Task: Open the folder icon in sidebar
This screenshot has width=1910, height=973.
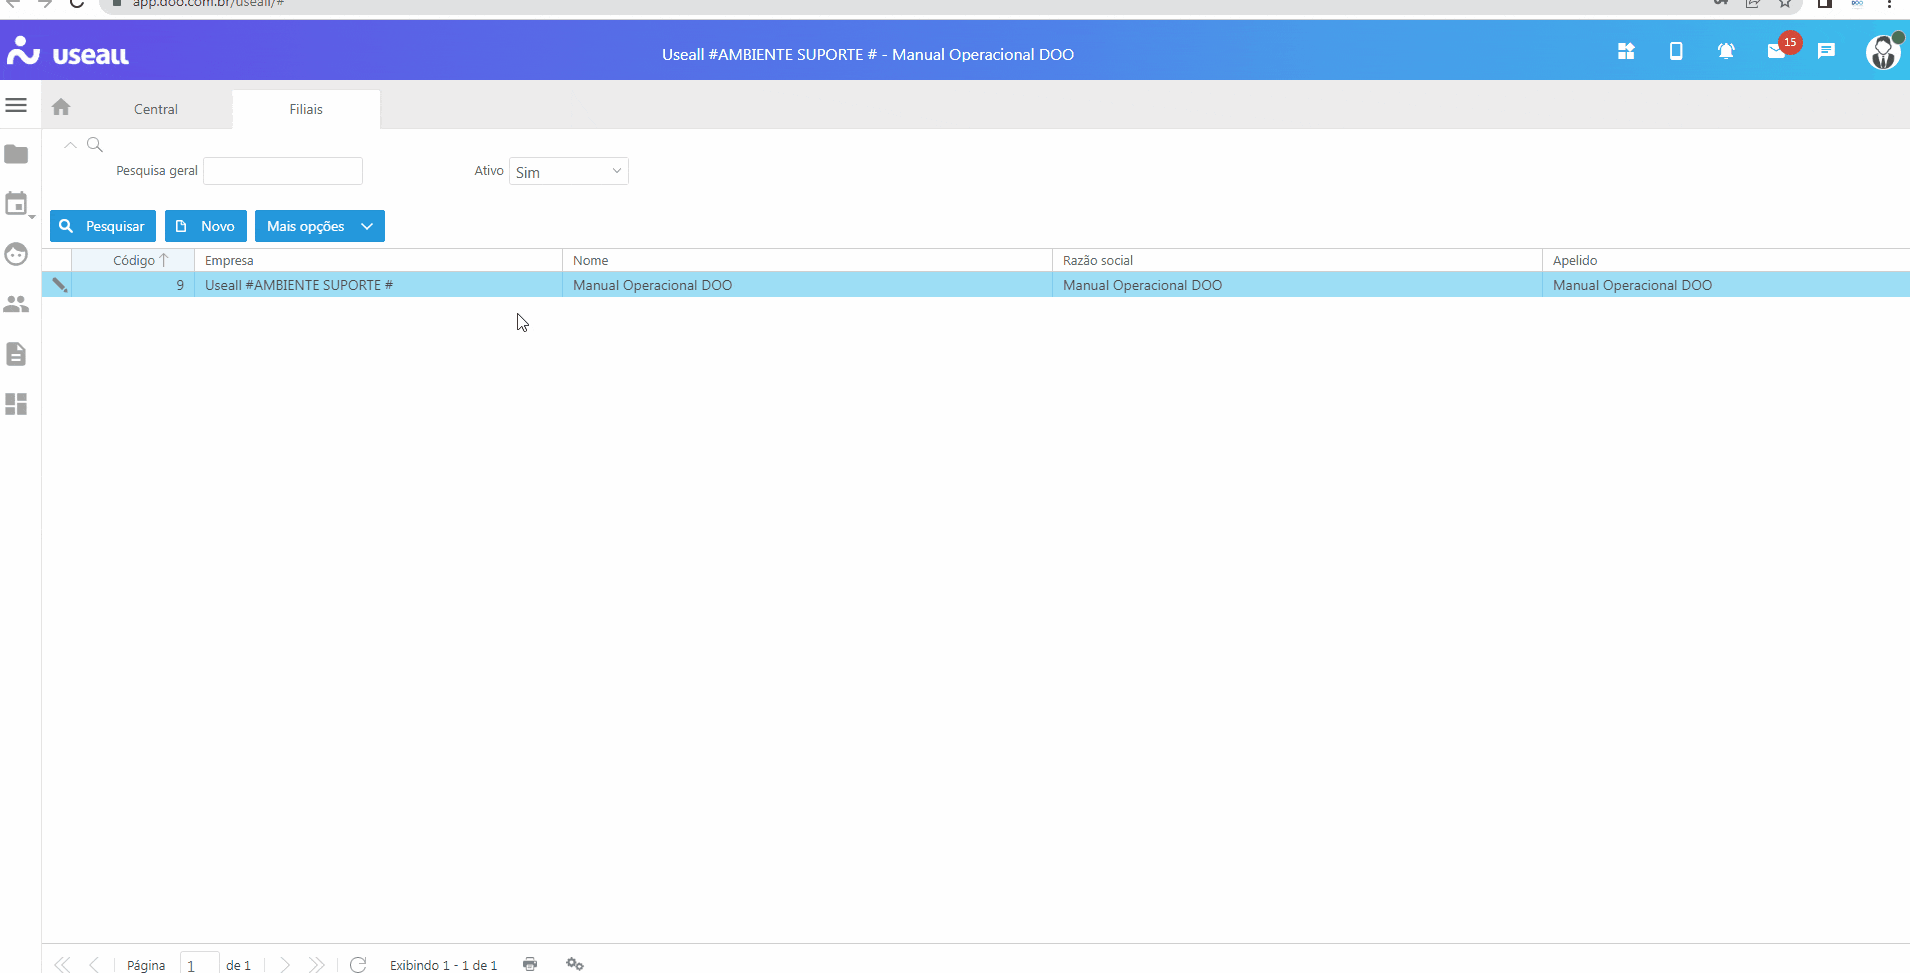Action: pyautogui.click(x=16, y=154)
